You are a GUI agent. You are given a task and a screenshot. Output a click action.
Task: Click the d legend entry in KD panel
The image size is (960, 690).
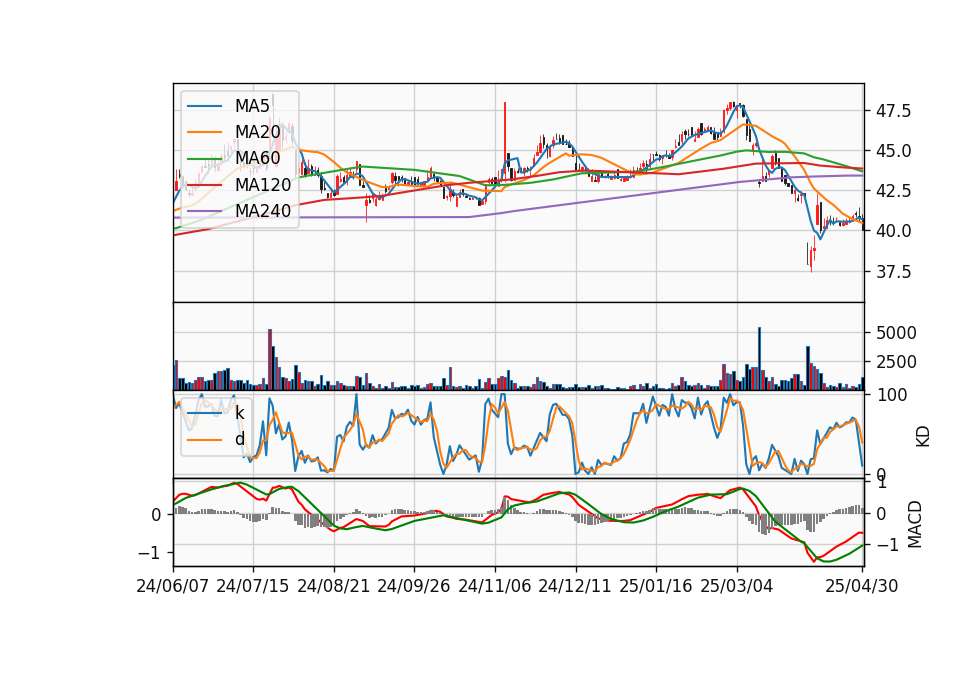click(239, 439)
